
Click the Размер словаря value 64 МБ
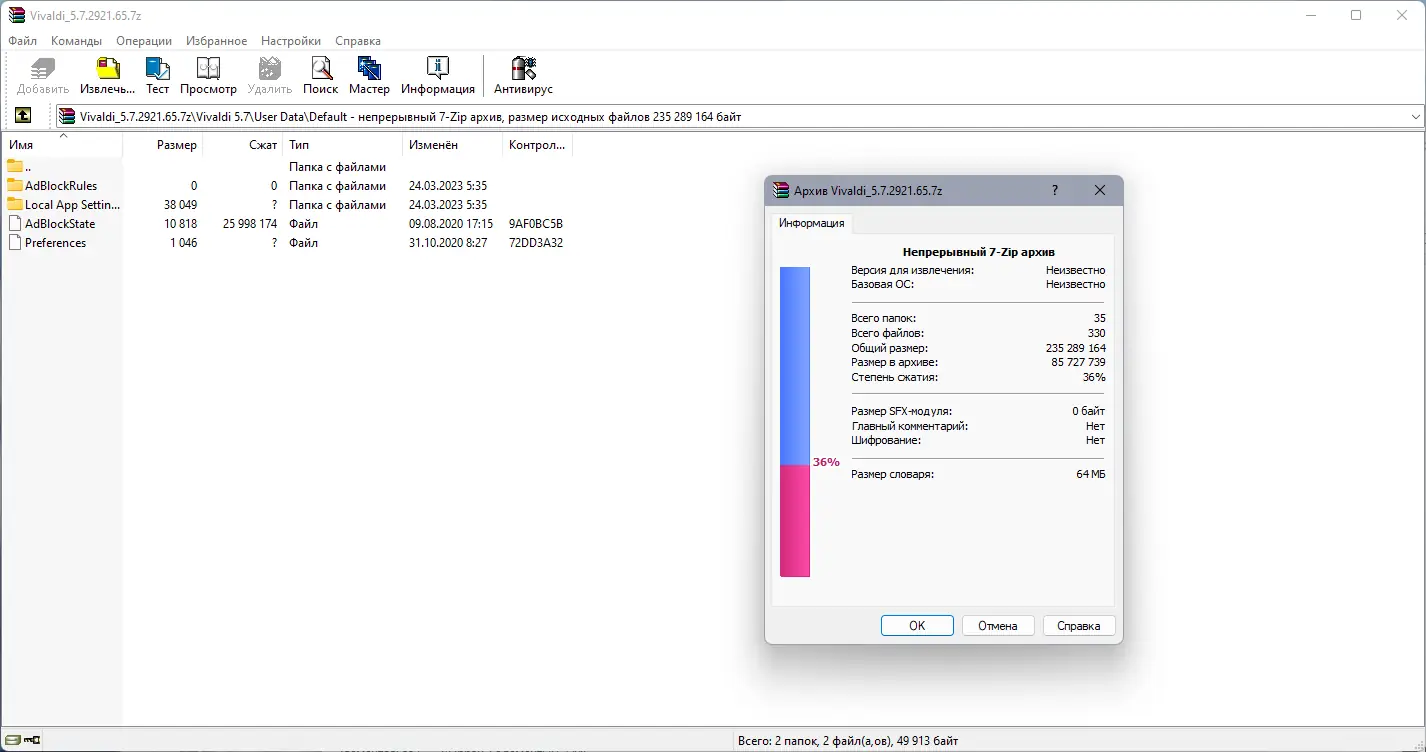tap(1091, 474)
